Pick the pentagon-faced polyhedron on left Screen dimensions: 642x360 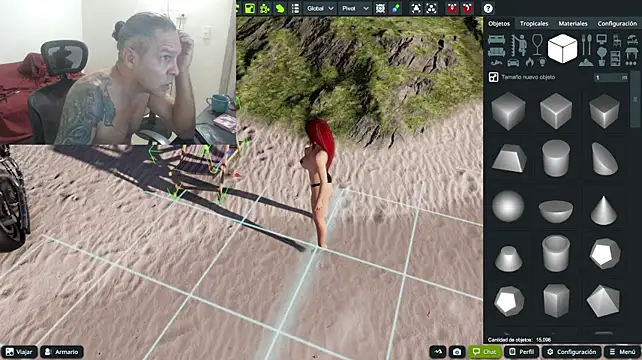508,301
